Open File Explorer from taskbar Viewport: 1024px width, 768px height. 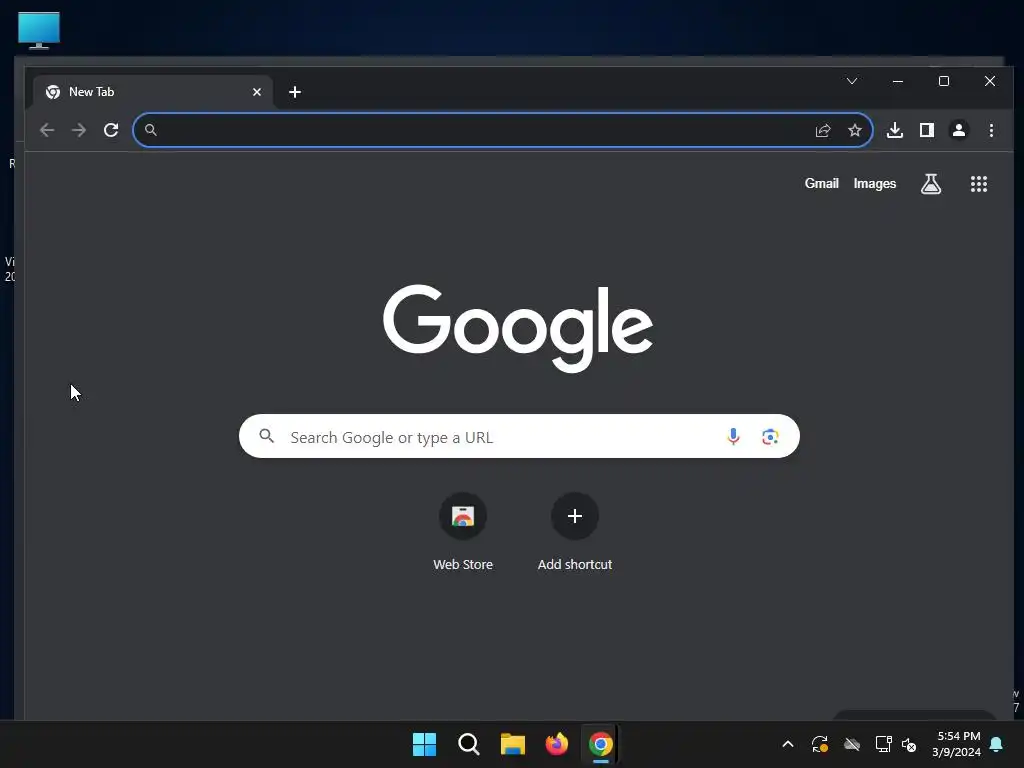(513, 744)
